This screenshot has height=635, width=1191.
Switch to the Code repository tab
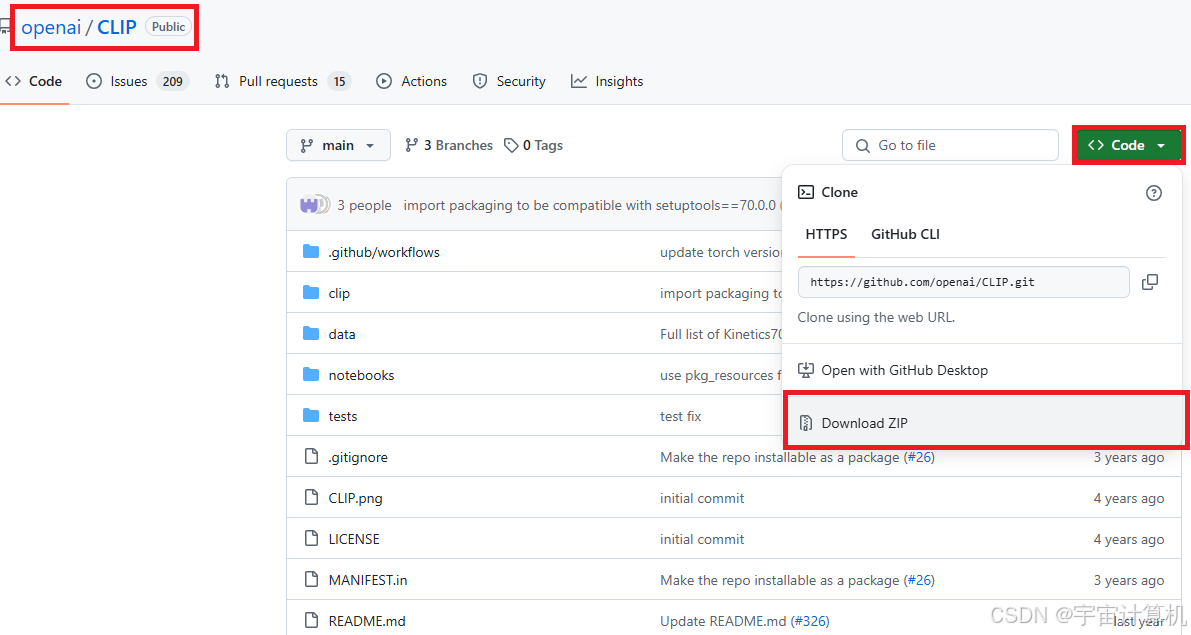pos(33,81)
